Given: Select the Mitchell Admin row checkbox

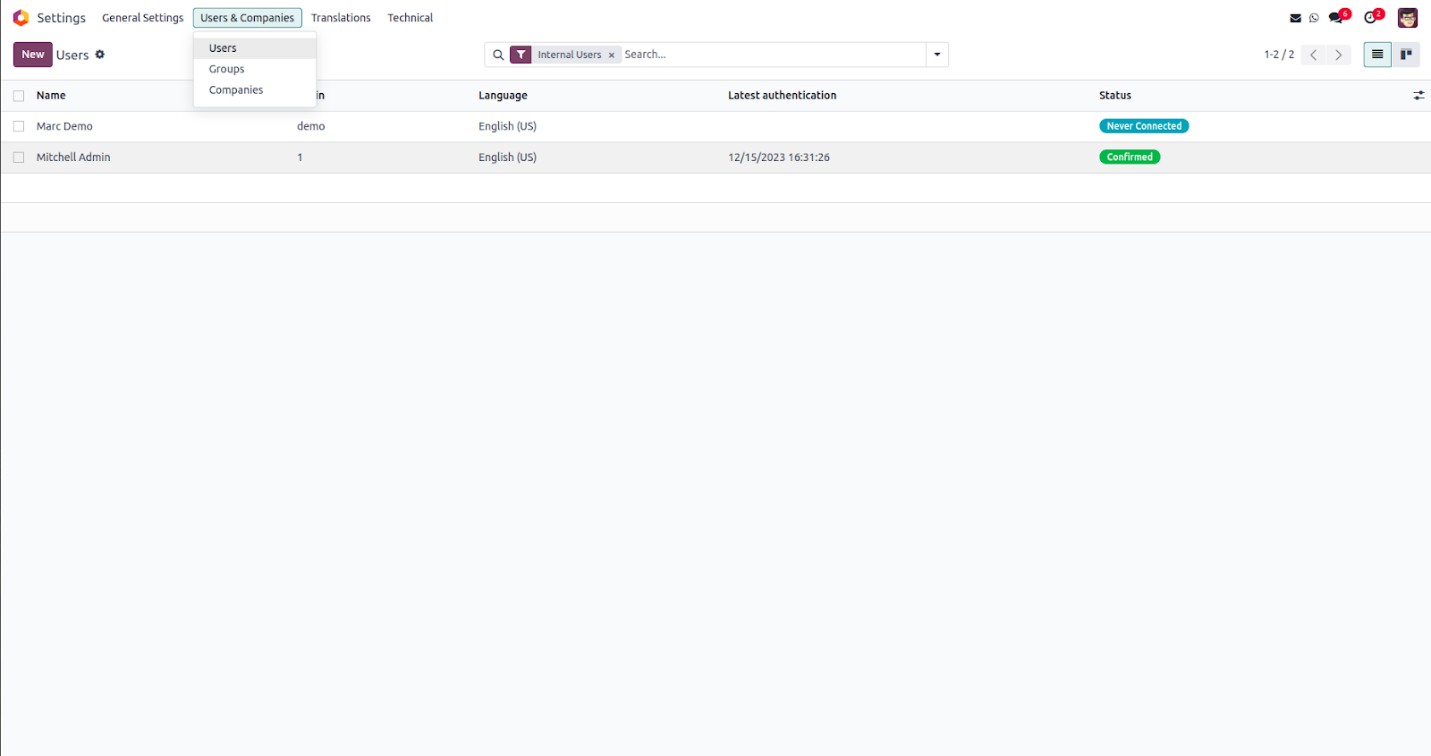Looking at the screenshot, I should 18,158.
